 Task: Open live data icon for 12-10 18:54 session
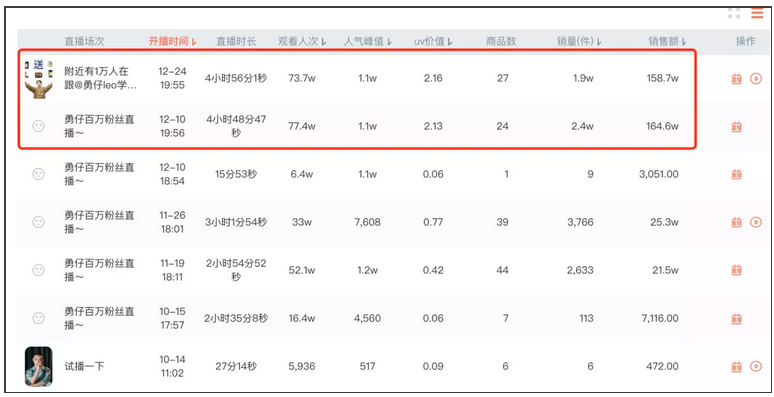point(736,174)
